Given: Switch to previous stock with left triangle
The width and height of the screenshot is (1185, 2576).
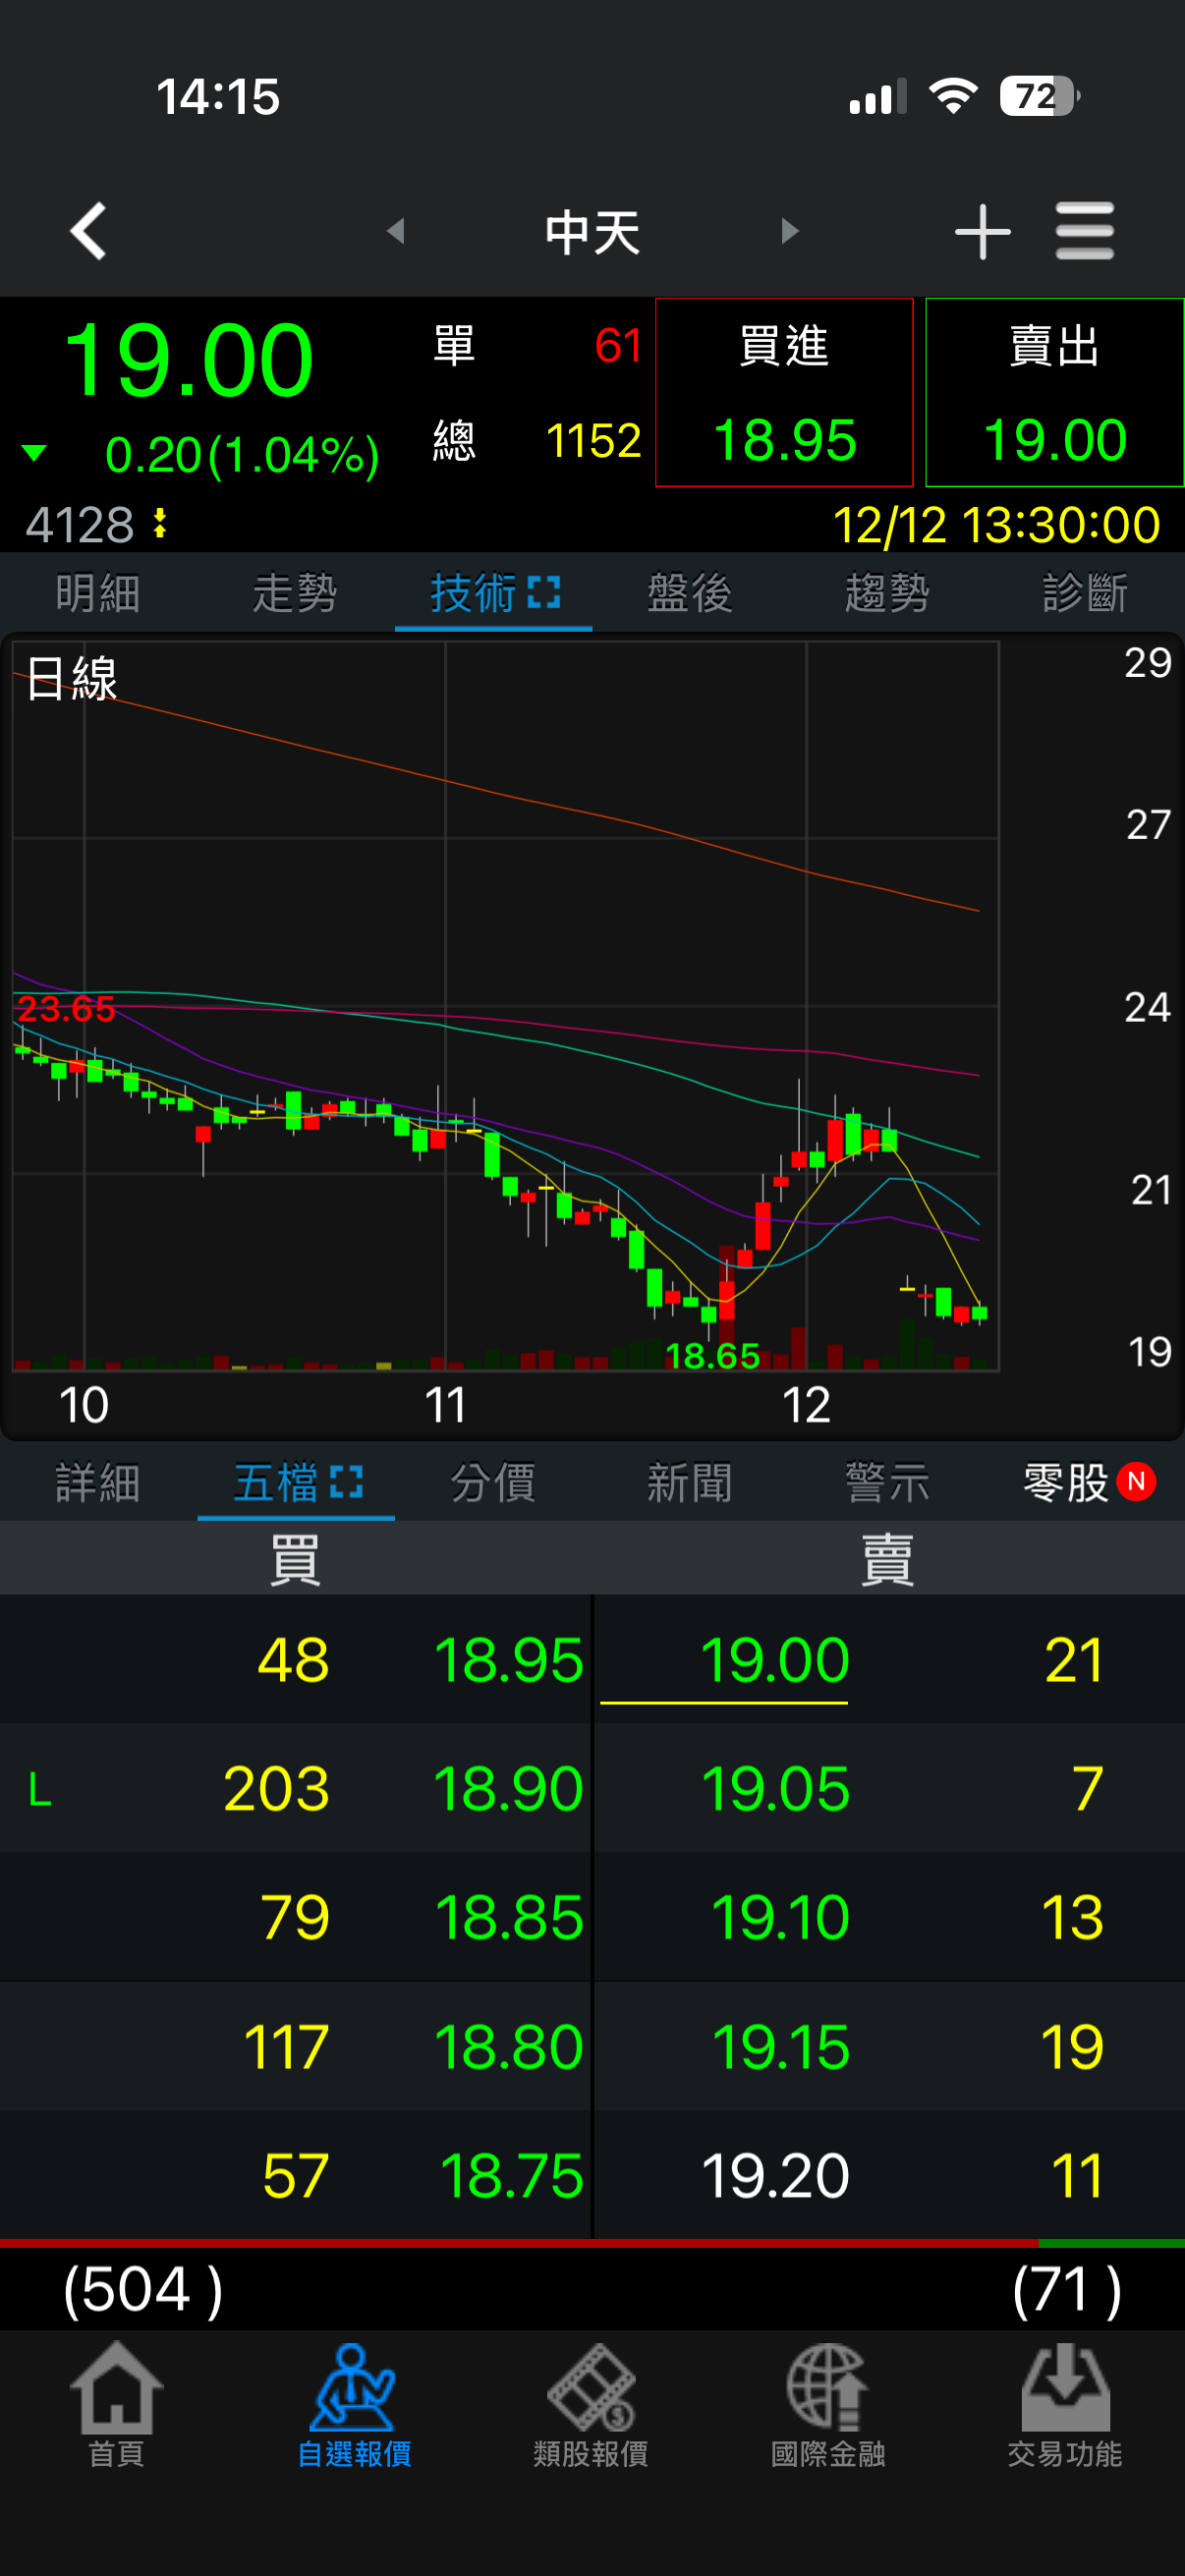Looking at the screenshot, I should [396, 231].
